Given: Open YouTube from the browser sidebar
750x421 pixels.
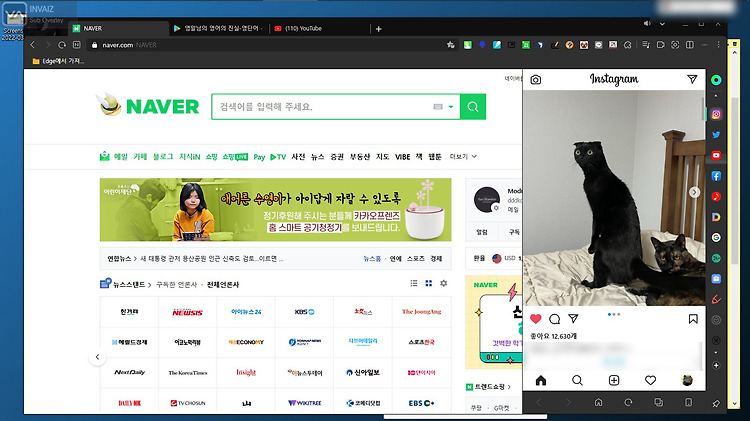Looking at the screenshot, I should click(x=716, y=155).
